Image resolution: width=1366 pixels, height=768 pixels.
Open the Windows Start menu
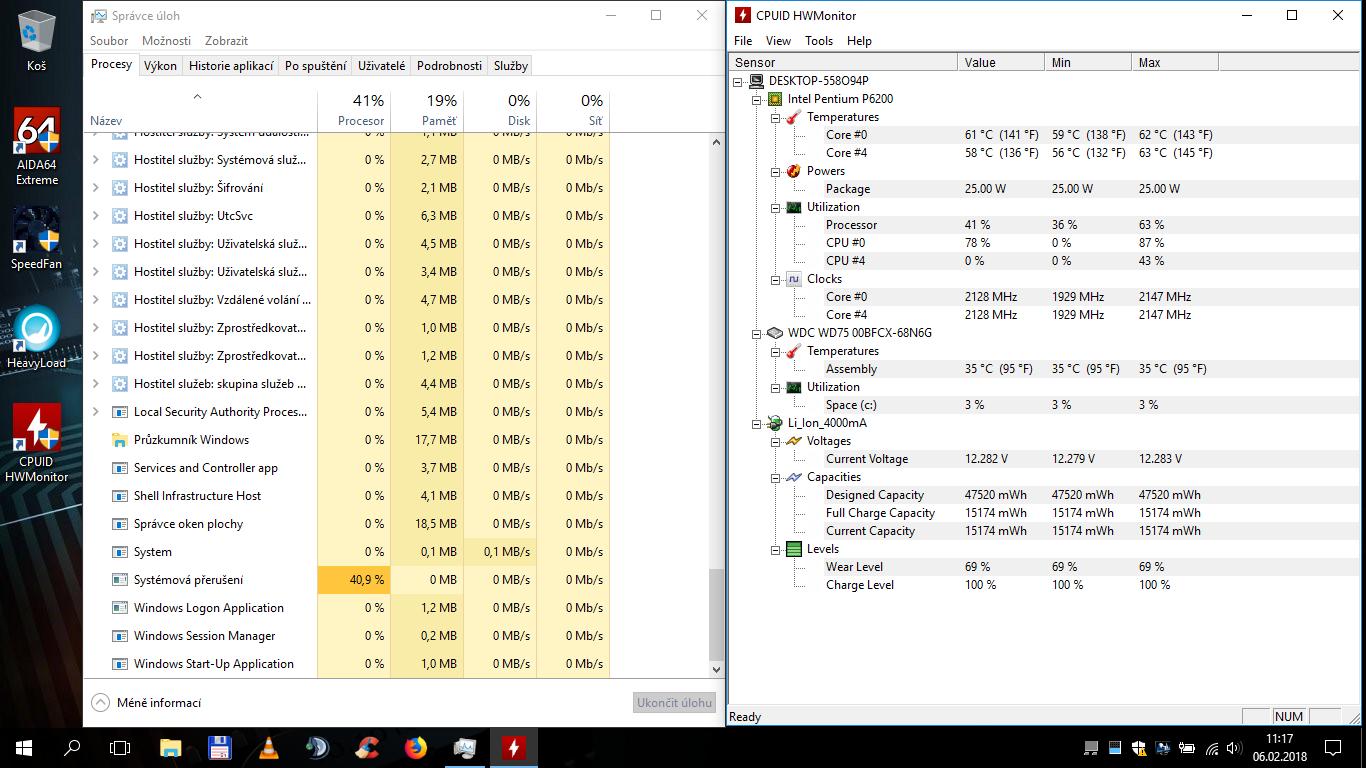24,748
